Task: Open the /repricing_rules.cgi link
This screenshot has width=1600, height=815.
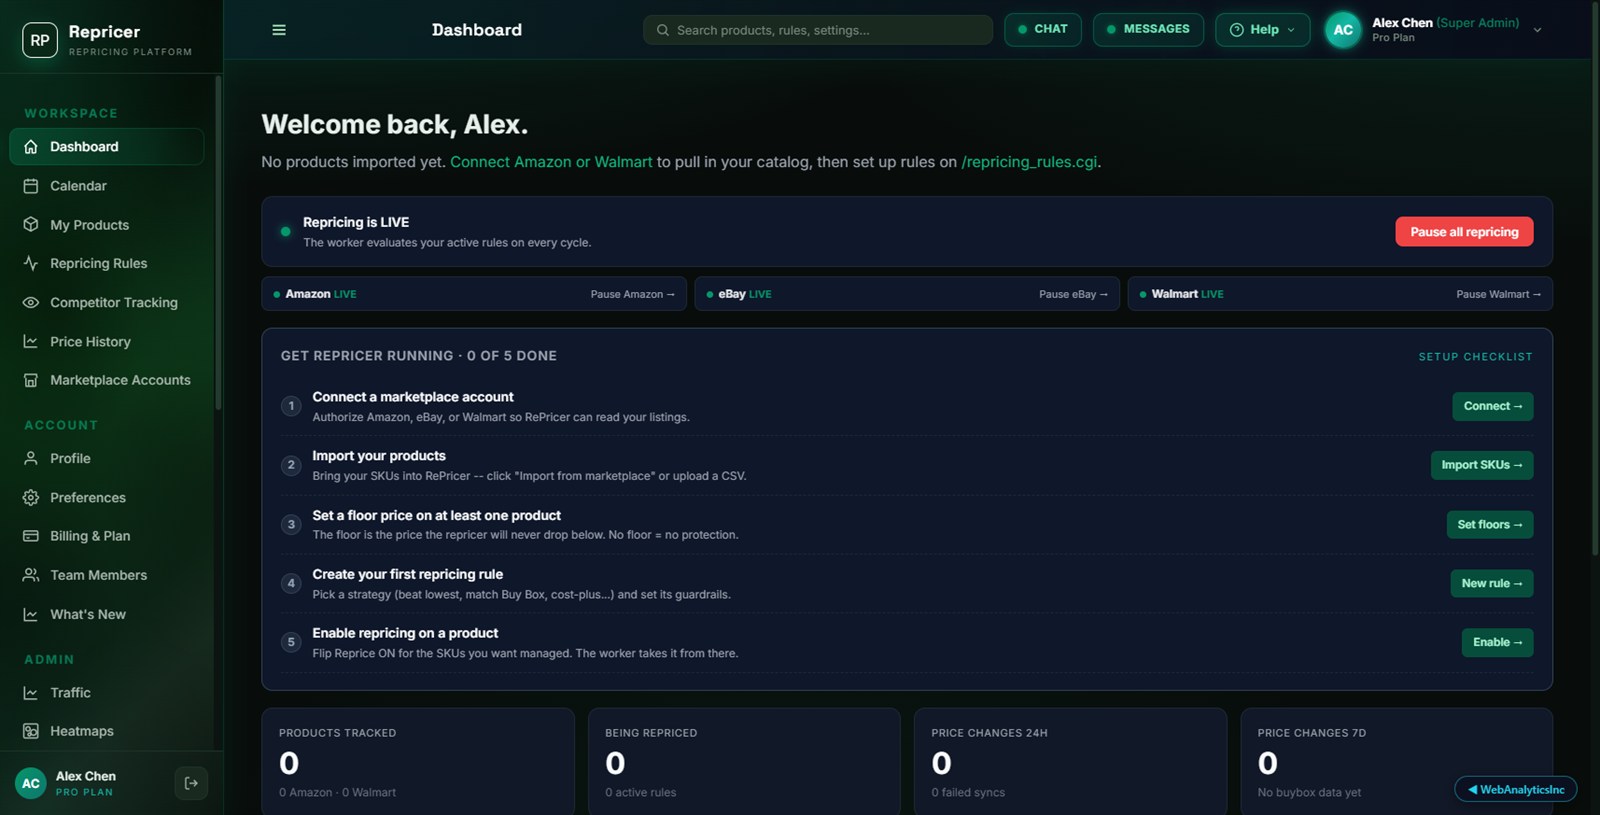Action: [x=1029, y=162]
